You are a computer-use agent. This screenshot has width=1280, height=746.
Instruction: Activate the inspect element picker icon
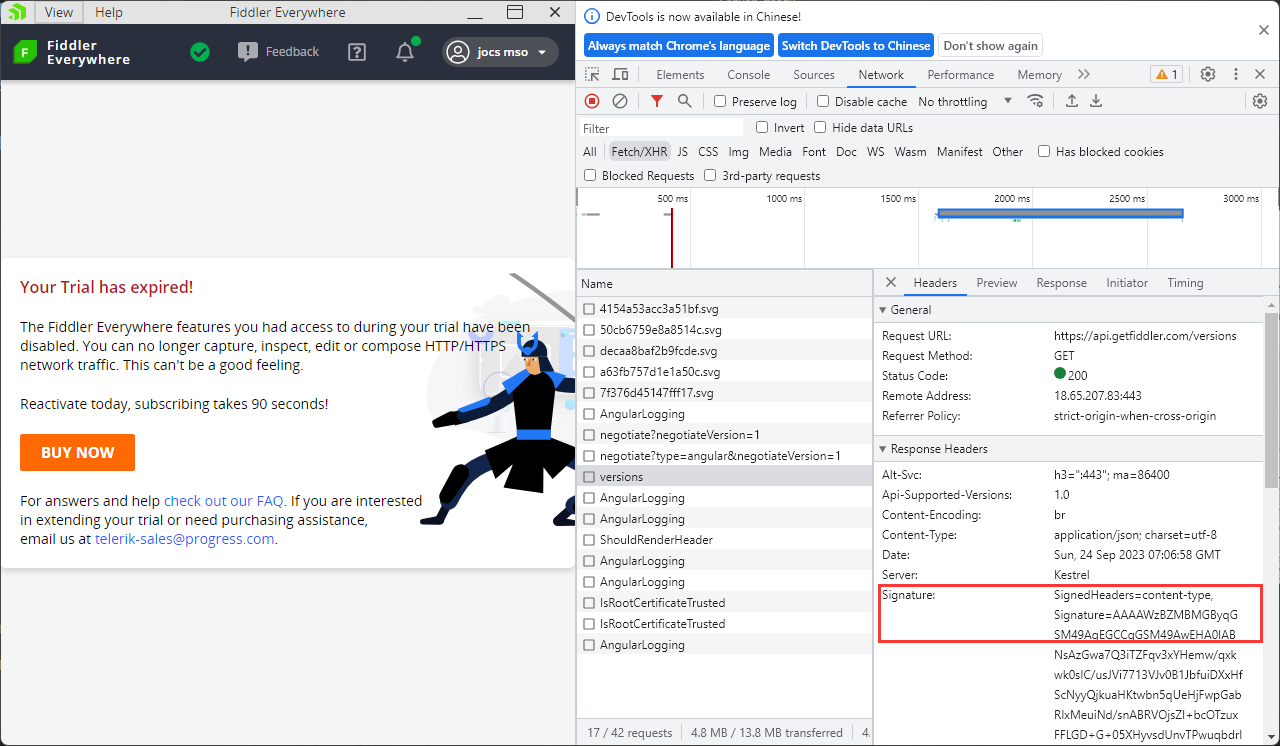click(x=593, y=75)
